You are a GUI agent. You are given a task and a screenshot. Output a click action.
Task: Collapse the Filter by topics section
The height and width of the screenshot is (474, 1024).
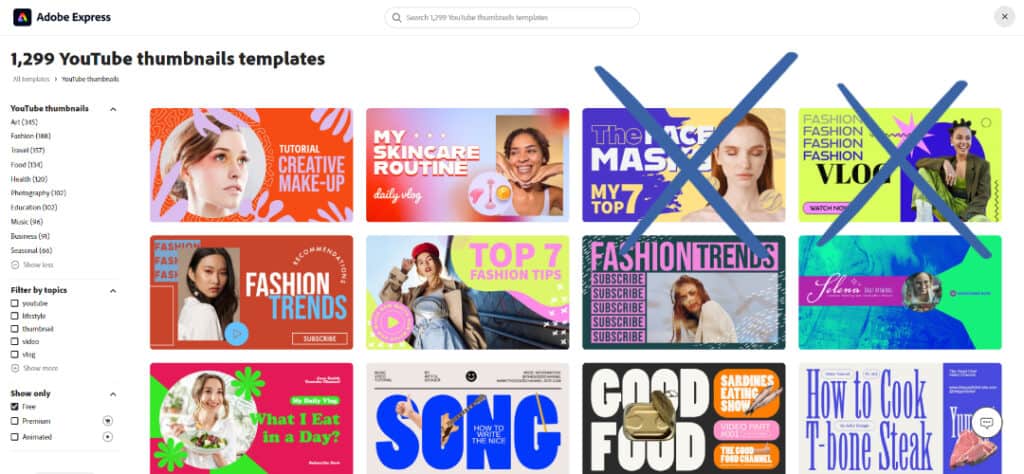click(x=112, y=291)
